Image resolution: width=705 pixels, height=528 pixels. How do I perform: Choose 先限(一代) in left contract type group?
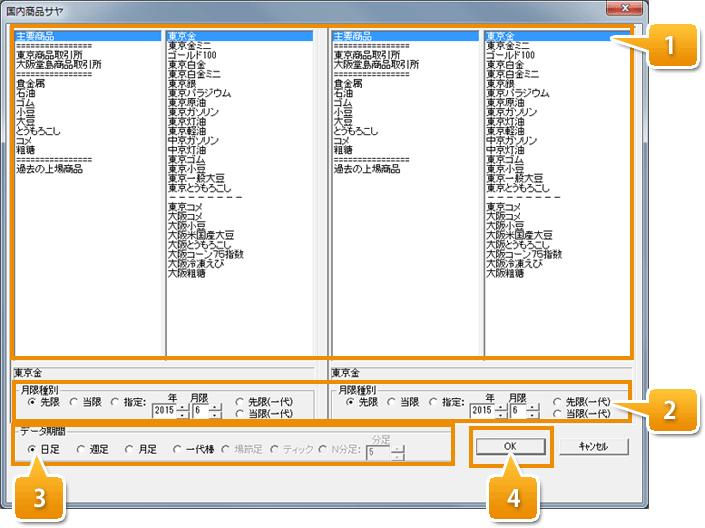tap(239, 402)
